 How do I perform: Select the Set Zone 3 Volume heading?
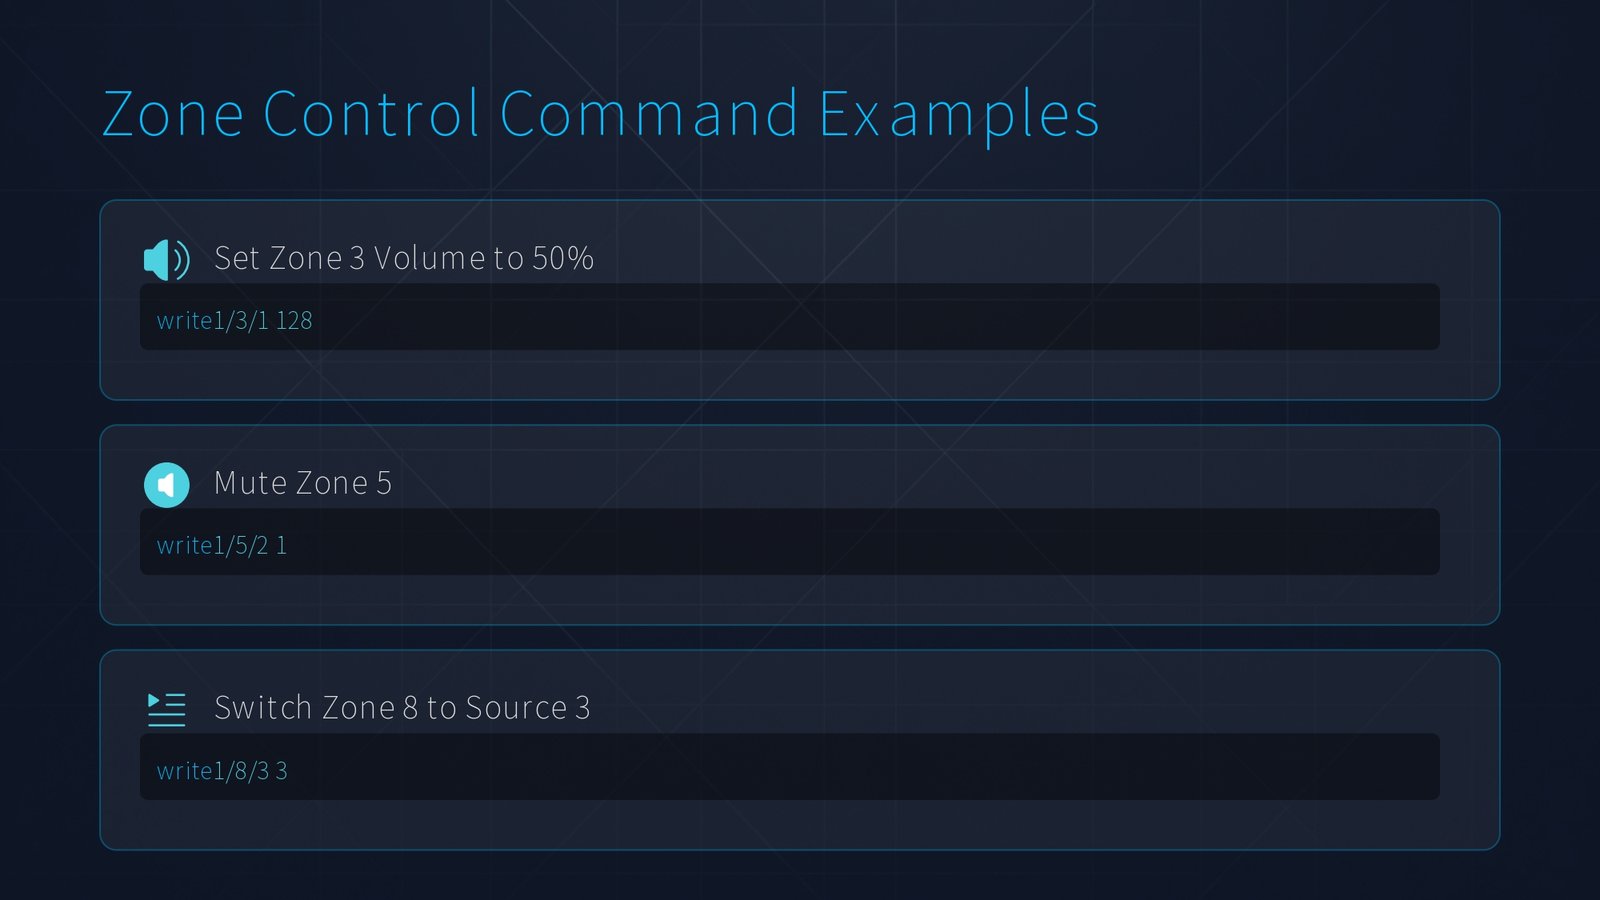click(x=403, y=258)
